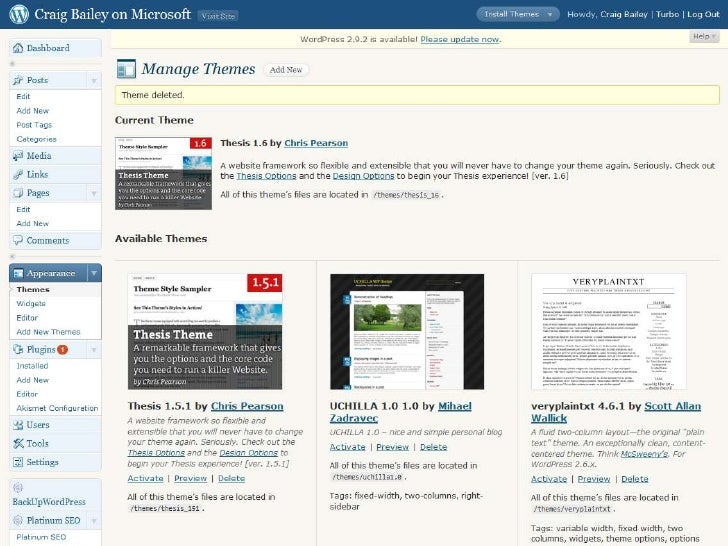Click the Pages icon in sidebar
The height and width of the screenshot is (546, 728).
tap(18, 193)
